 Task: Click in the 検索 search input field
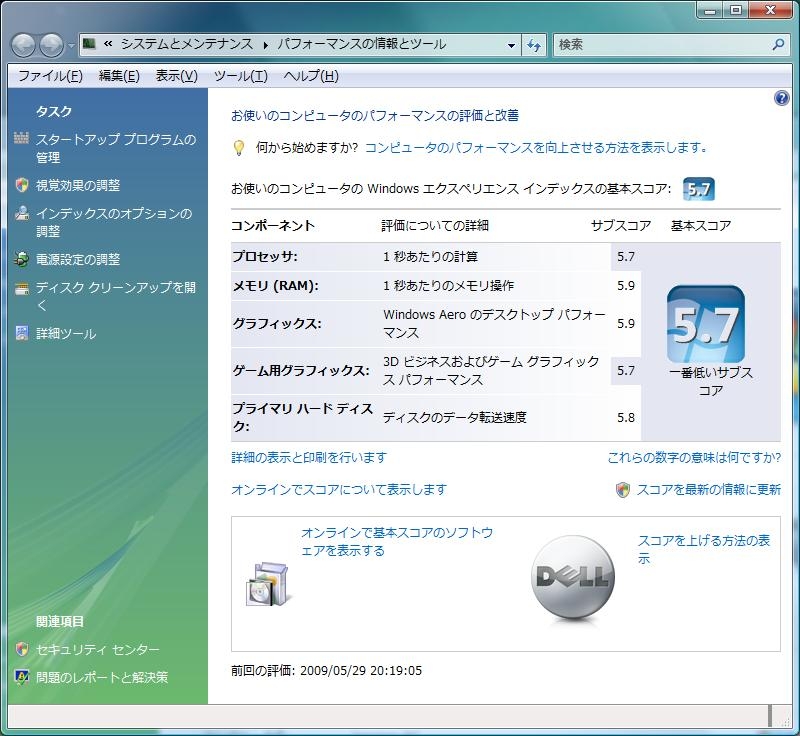click(x=660, y=45)
